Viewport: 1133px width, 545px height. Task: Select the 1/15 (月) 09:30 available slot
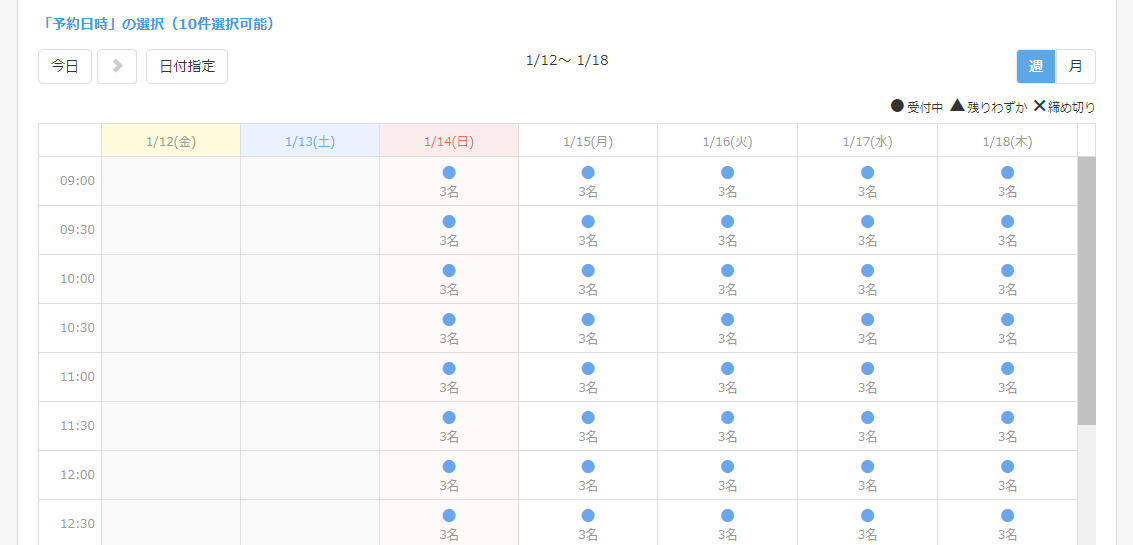tap(588, 230)
